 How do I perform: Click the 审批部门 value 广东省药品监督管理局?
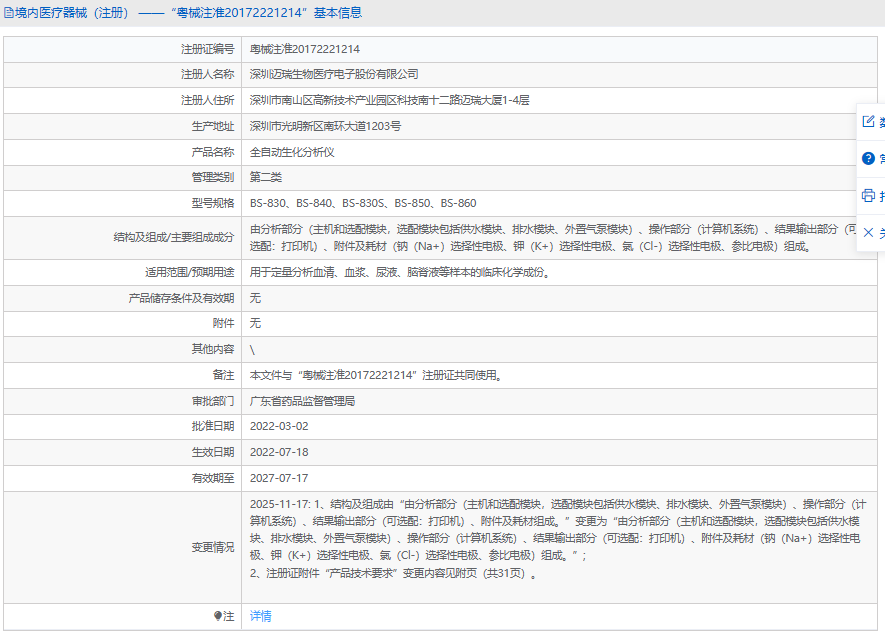point(302,401)
